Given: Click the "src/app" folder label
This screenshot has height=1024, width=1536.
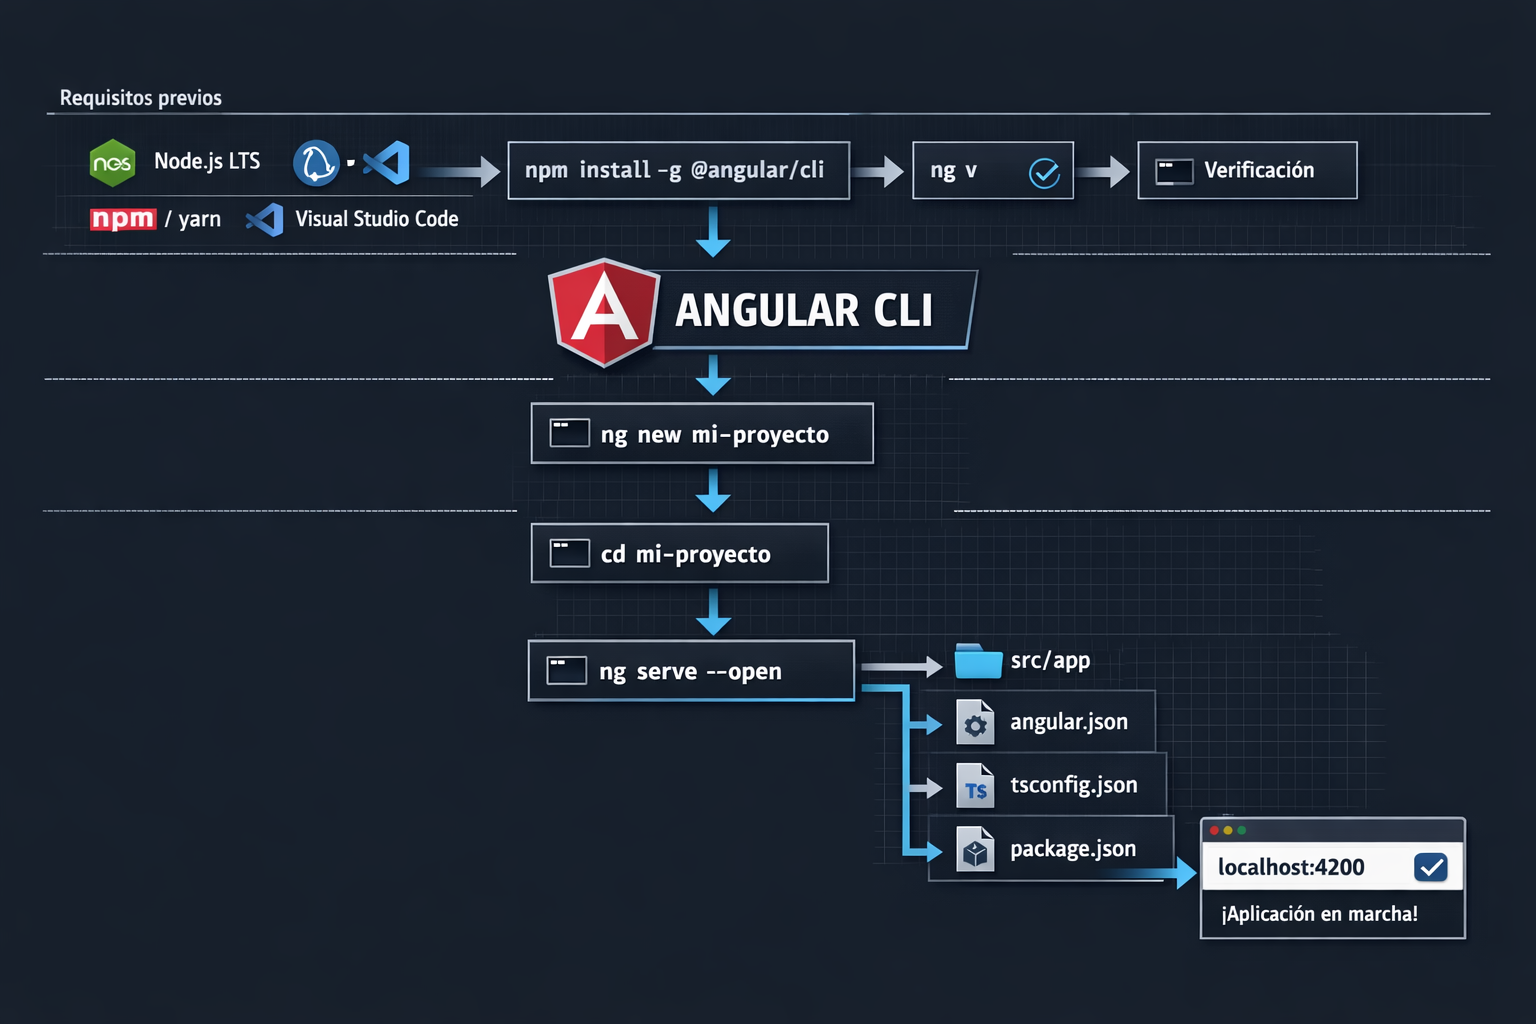Looking at the screenshot, I should click(x=1050, y=661).
